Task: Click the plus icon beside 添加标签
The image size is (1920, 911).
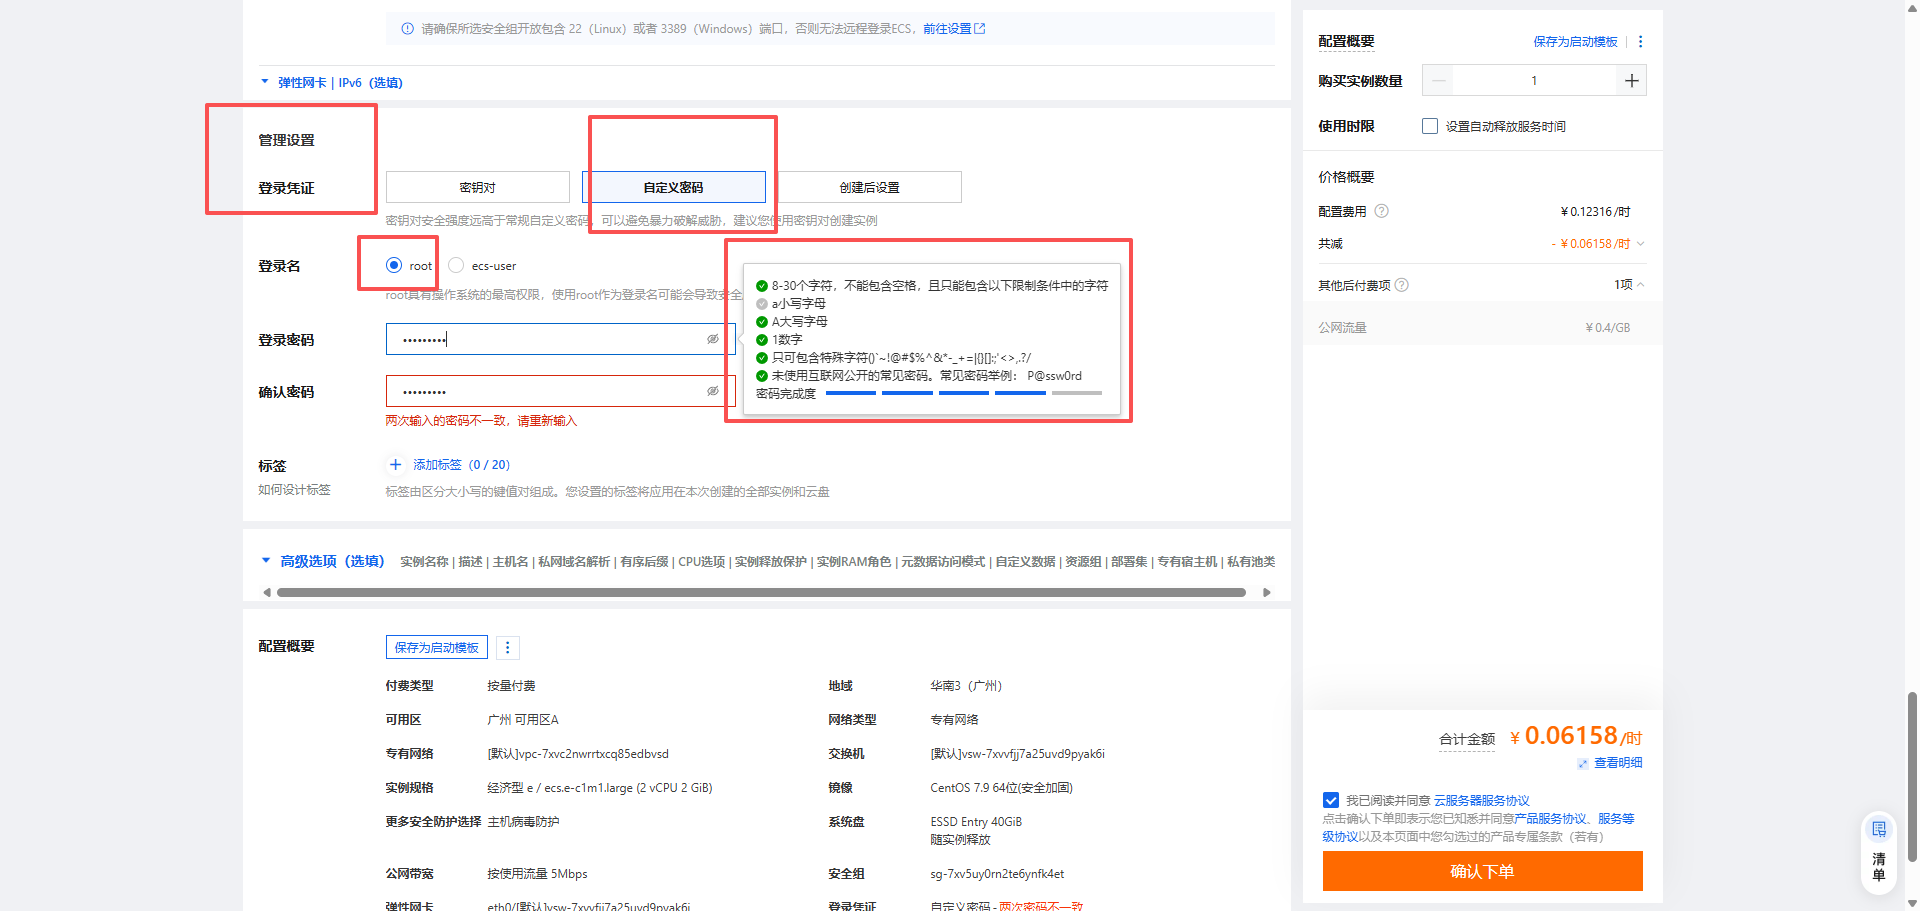Action: click(395, 465)
